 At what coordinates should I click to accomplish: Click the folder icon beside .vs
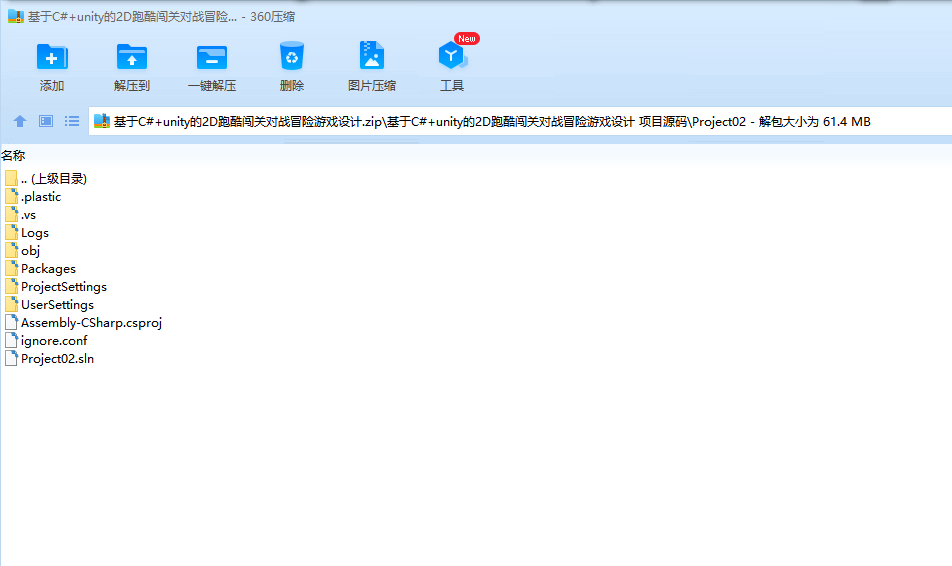click(x=11, y=214)
